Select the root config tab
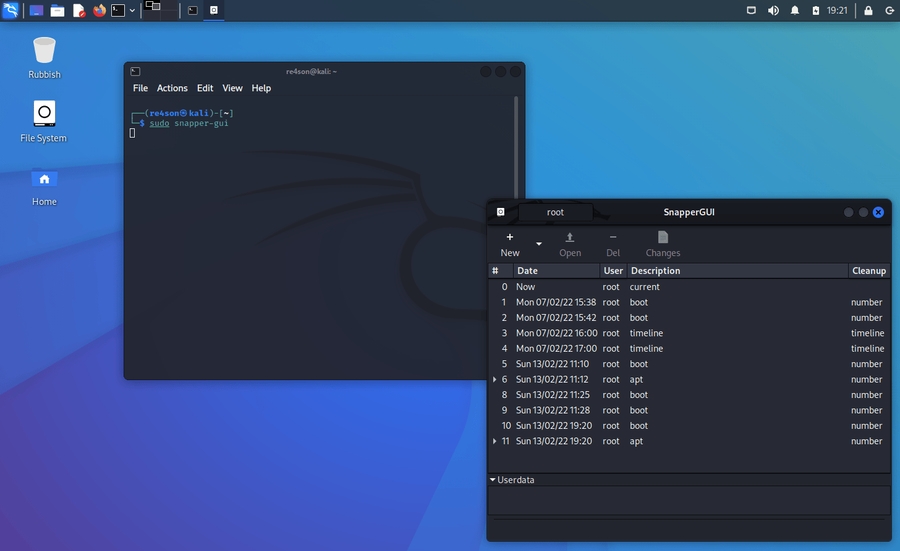The image size is (900, 551). [x=555, y=212]
